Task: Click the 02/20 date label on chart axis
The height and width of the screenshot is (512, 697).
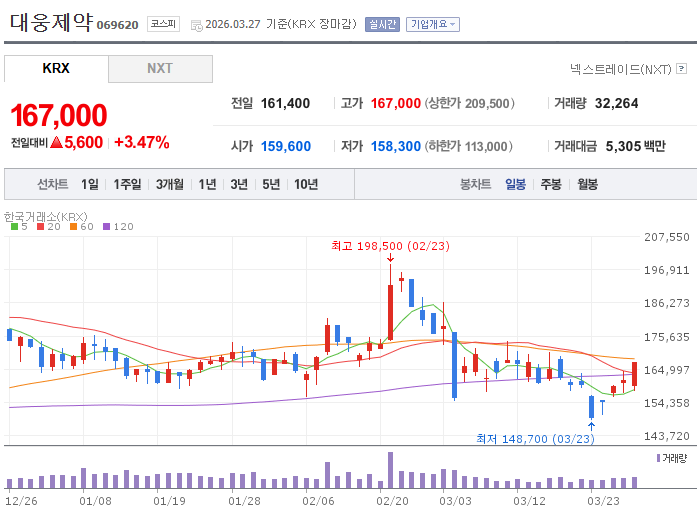Action: (392, 501)
